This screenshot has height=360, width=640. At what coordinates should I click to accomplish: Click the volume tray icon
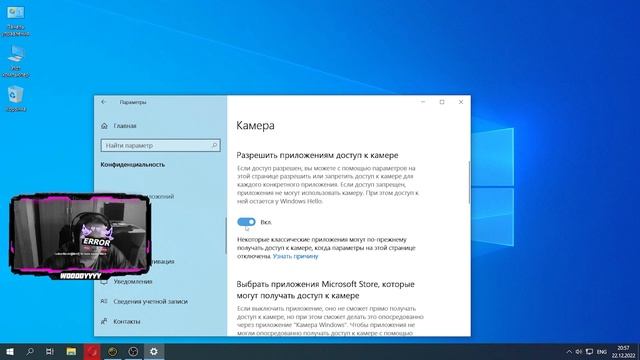click(x=579, y=351)
